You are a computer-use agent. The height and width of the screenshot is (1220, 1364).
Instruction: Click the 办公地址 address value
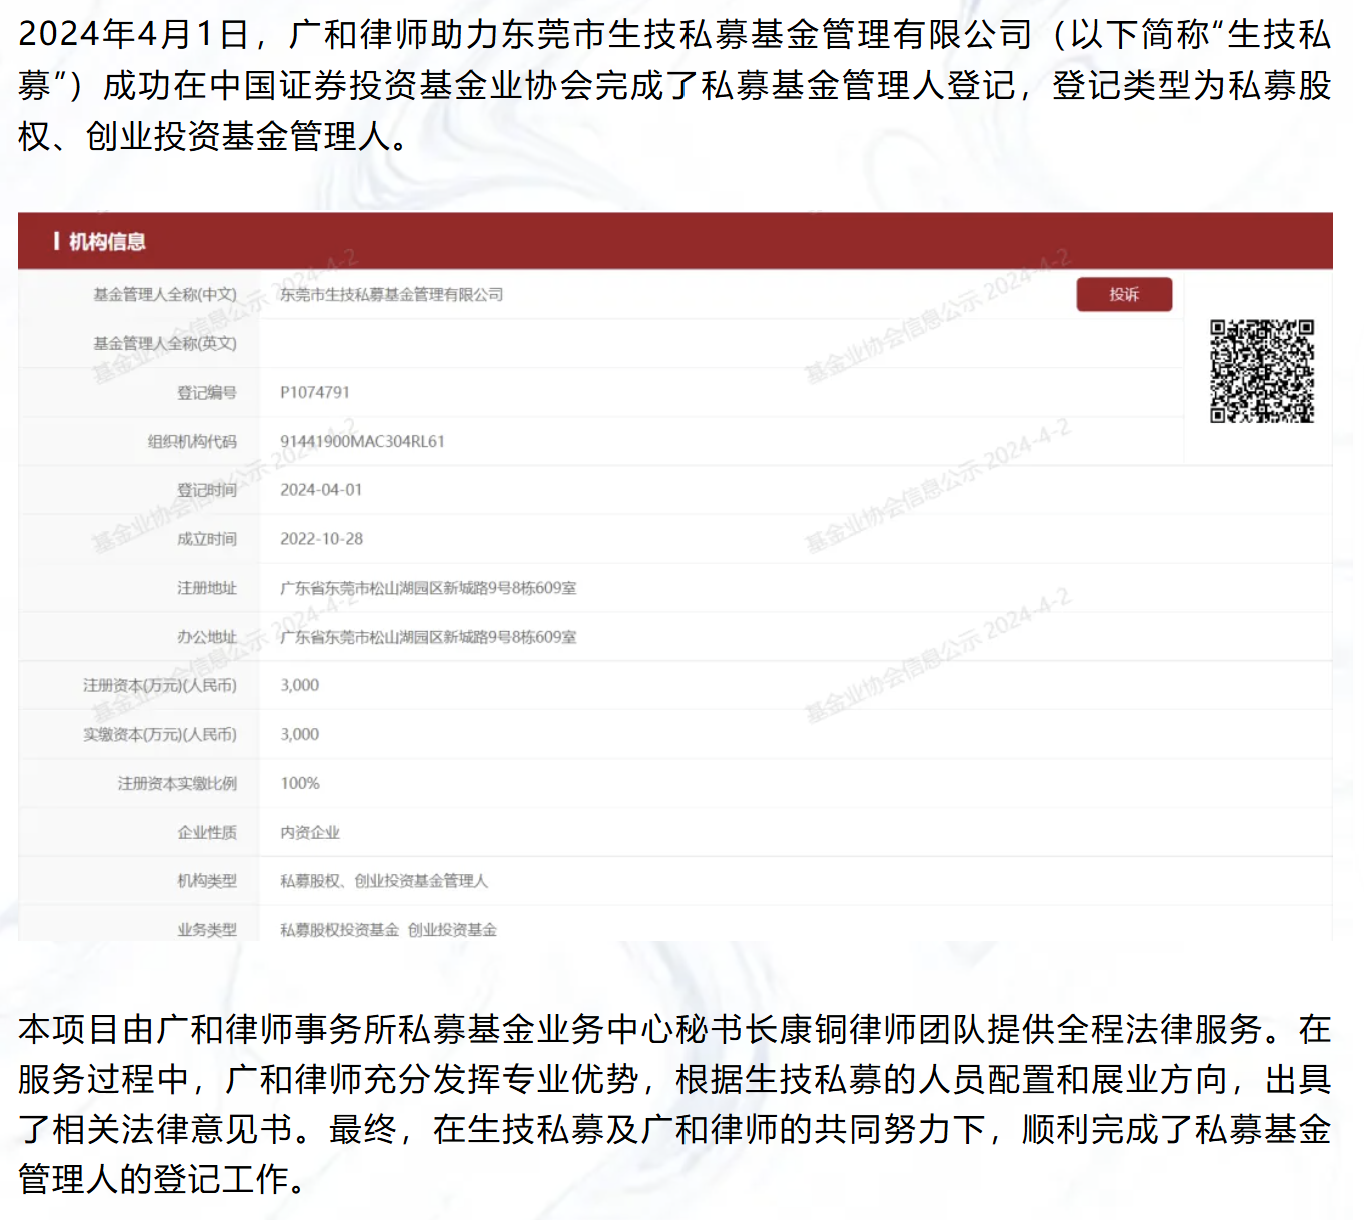click(x=428, y=637)
